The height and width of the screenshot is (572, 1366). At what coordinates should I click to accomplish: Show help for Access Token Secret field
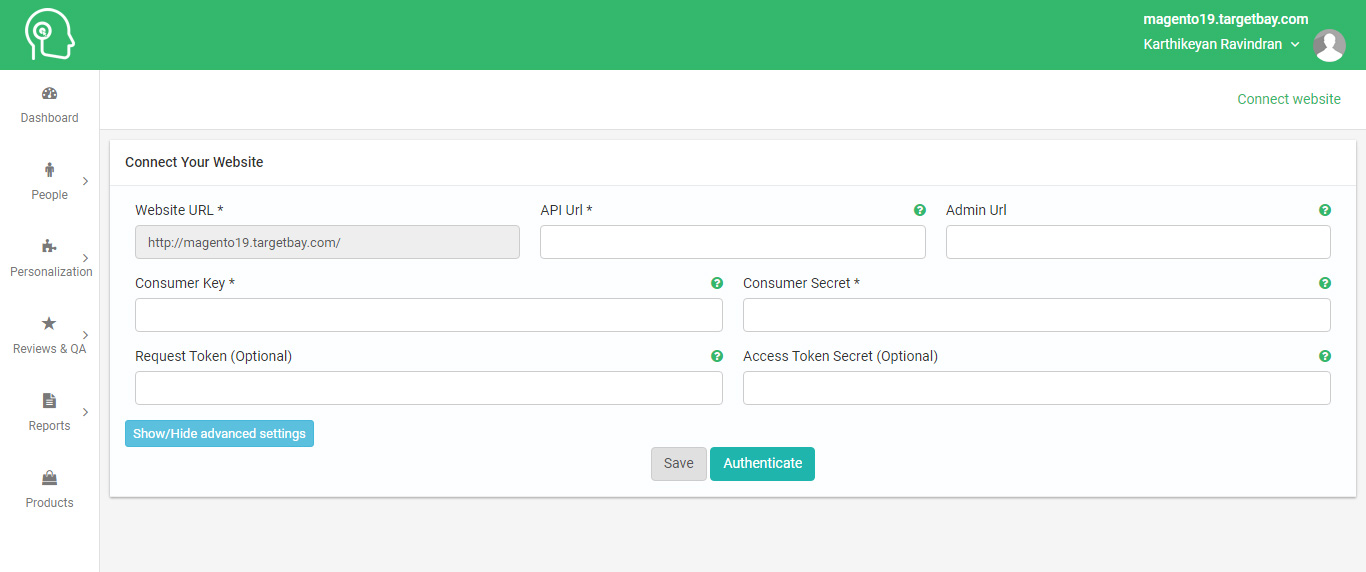1325,356
